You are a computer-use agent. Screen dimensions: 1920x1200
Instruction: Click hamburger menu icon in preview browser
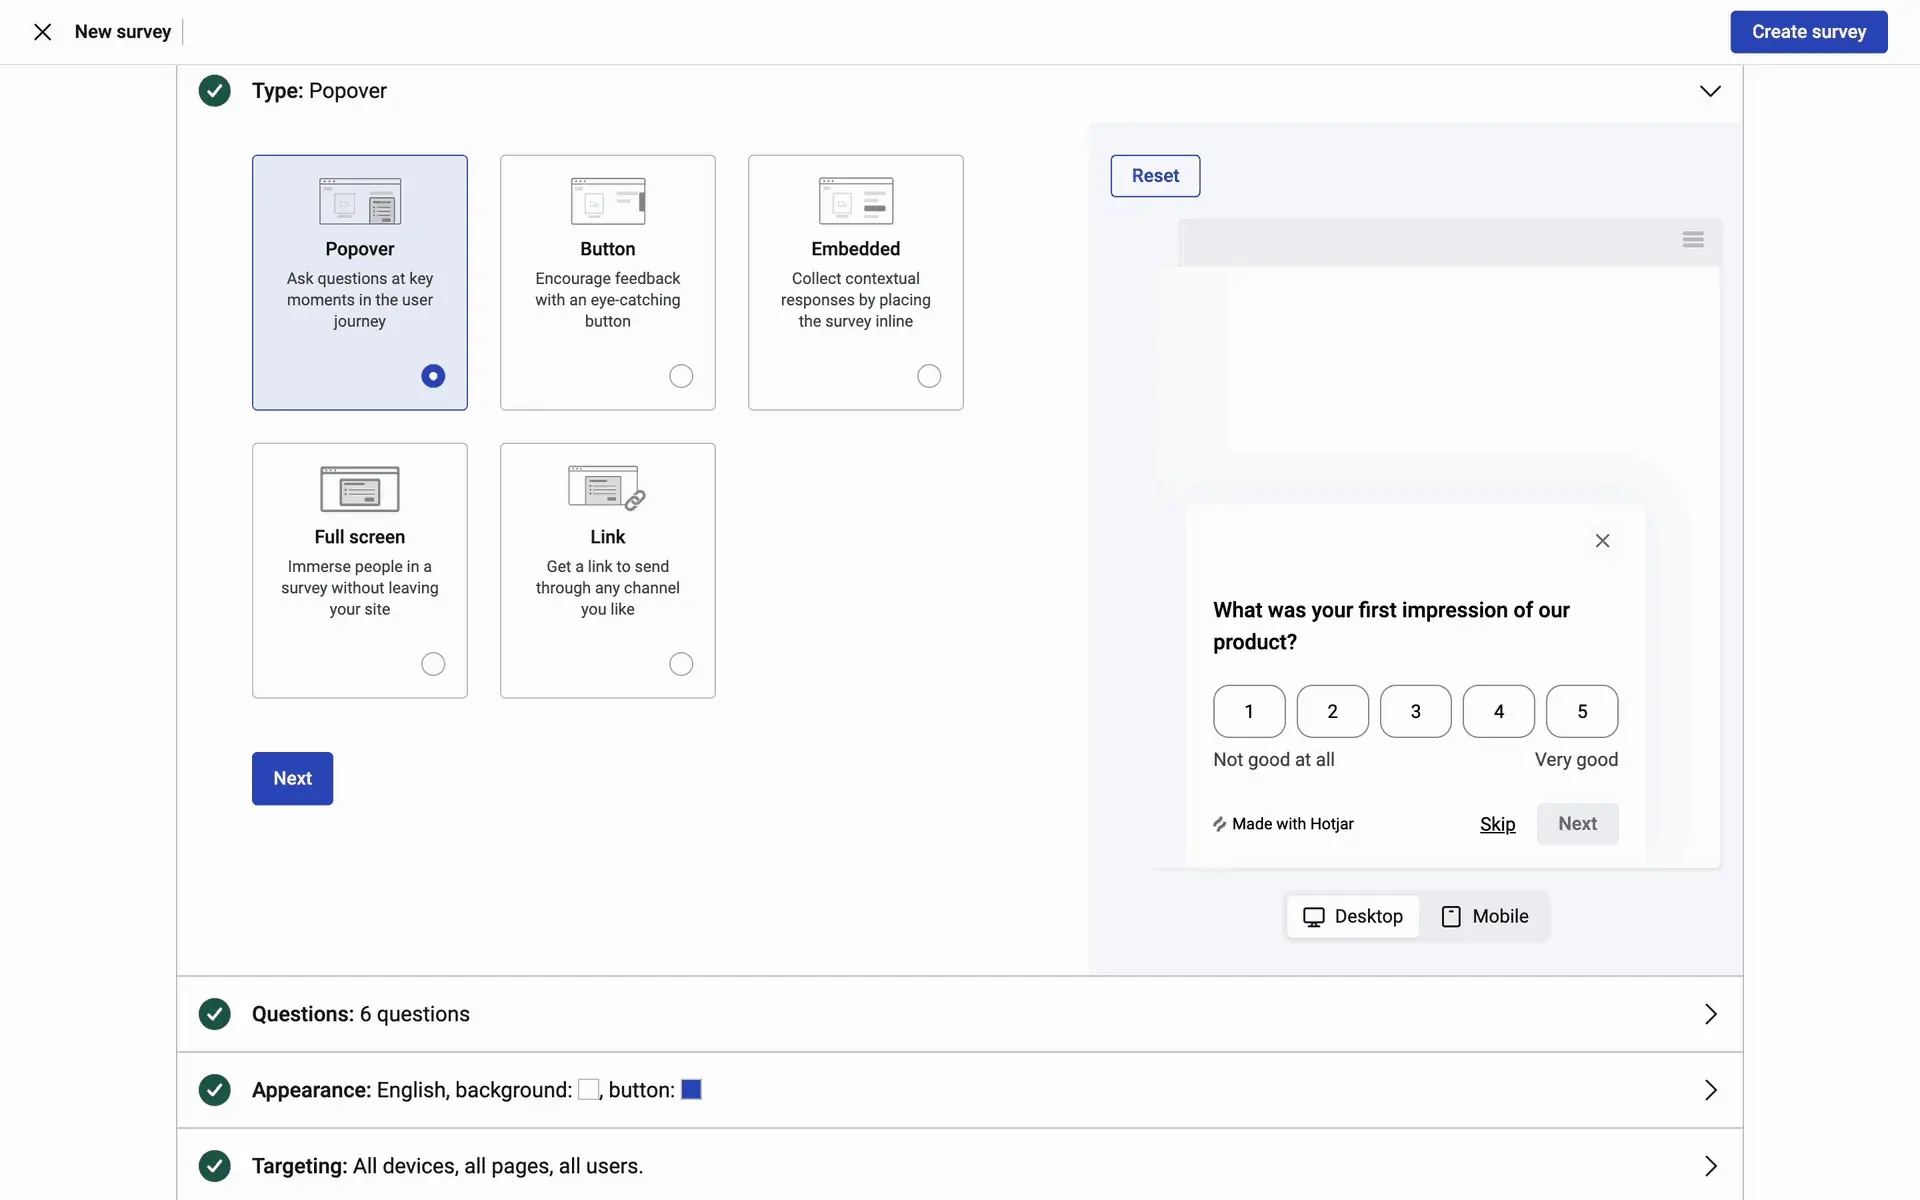(1693, 240)
